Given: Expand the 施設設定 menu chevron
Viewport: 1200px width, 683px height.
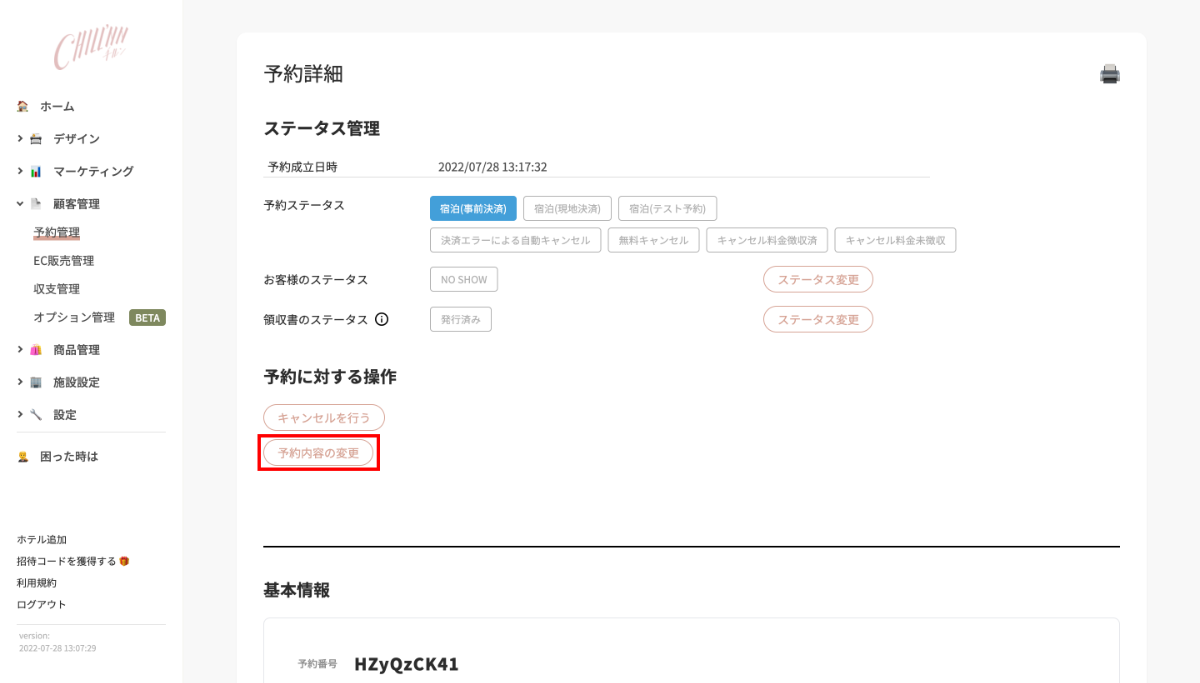Looking at the screenshot, I should pos(19,382).
